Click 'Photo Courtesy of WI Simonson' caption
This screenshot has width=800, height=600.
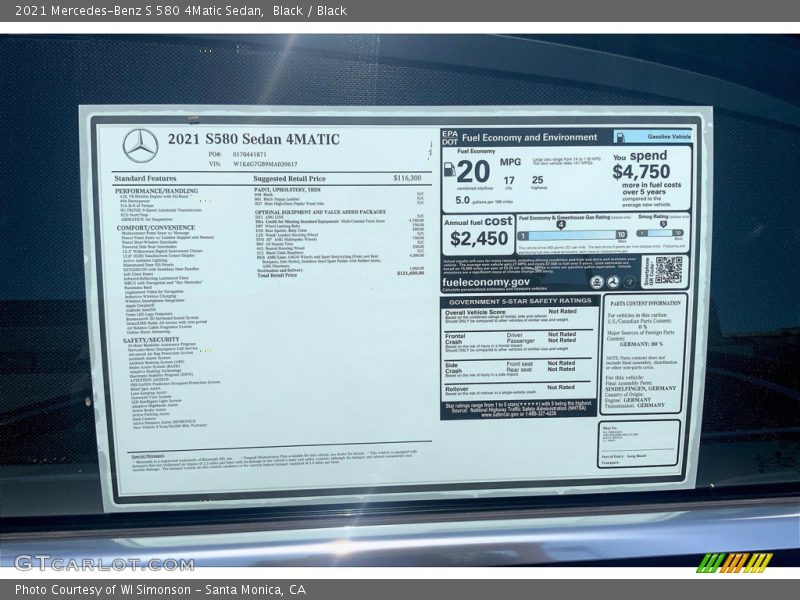coord(103,590)
